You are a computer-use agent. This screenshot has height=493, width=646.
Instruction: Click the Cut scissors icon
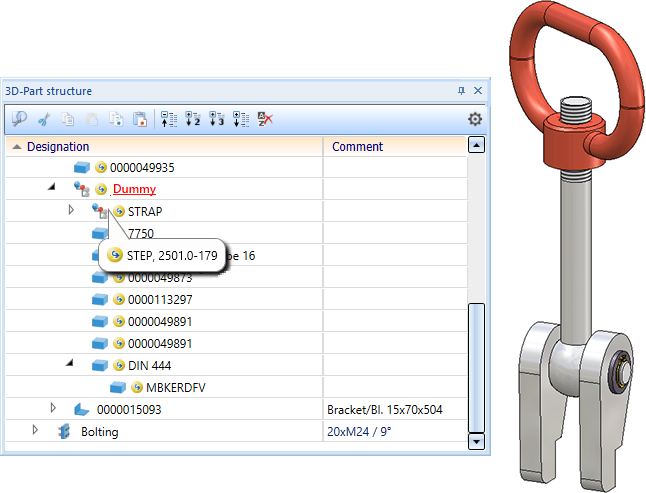pos(43,119)
